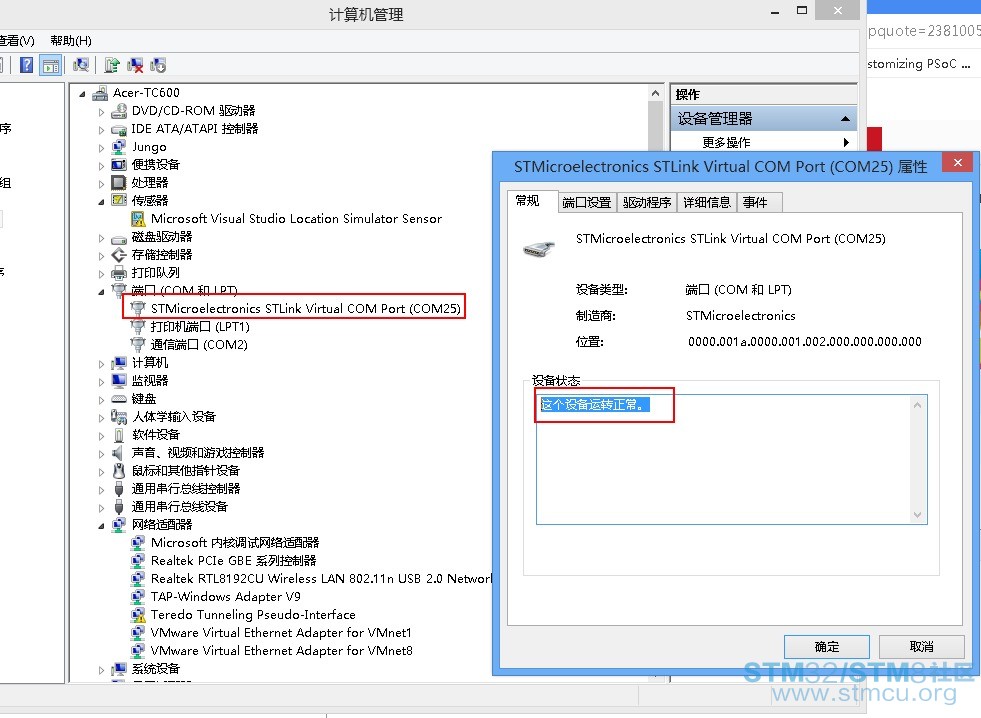Toggle the show/hide action pane toolbar icon
This screenshot has width=981, height=718.
51,65
